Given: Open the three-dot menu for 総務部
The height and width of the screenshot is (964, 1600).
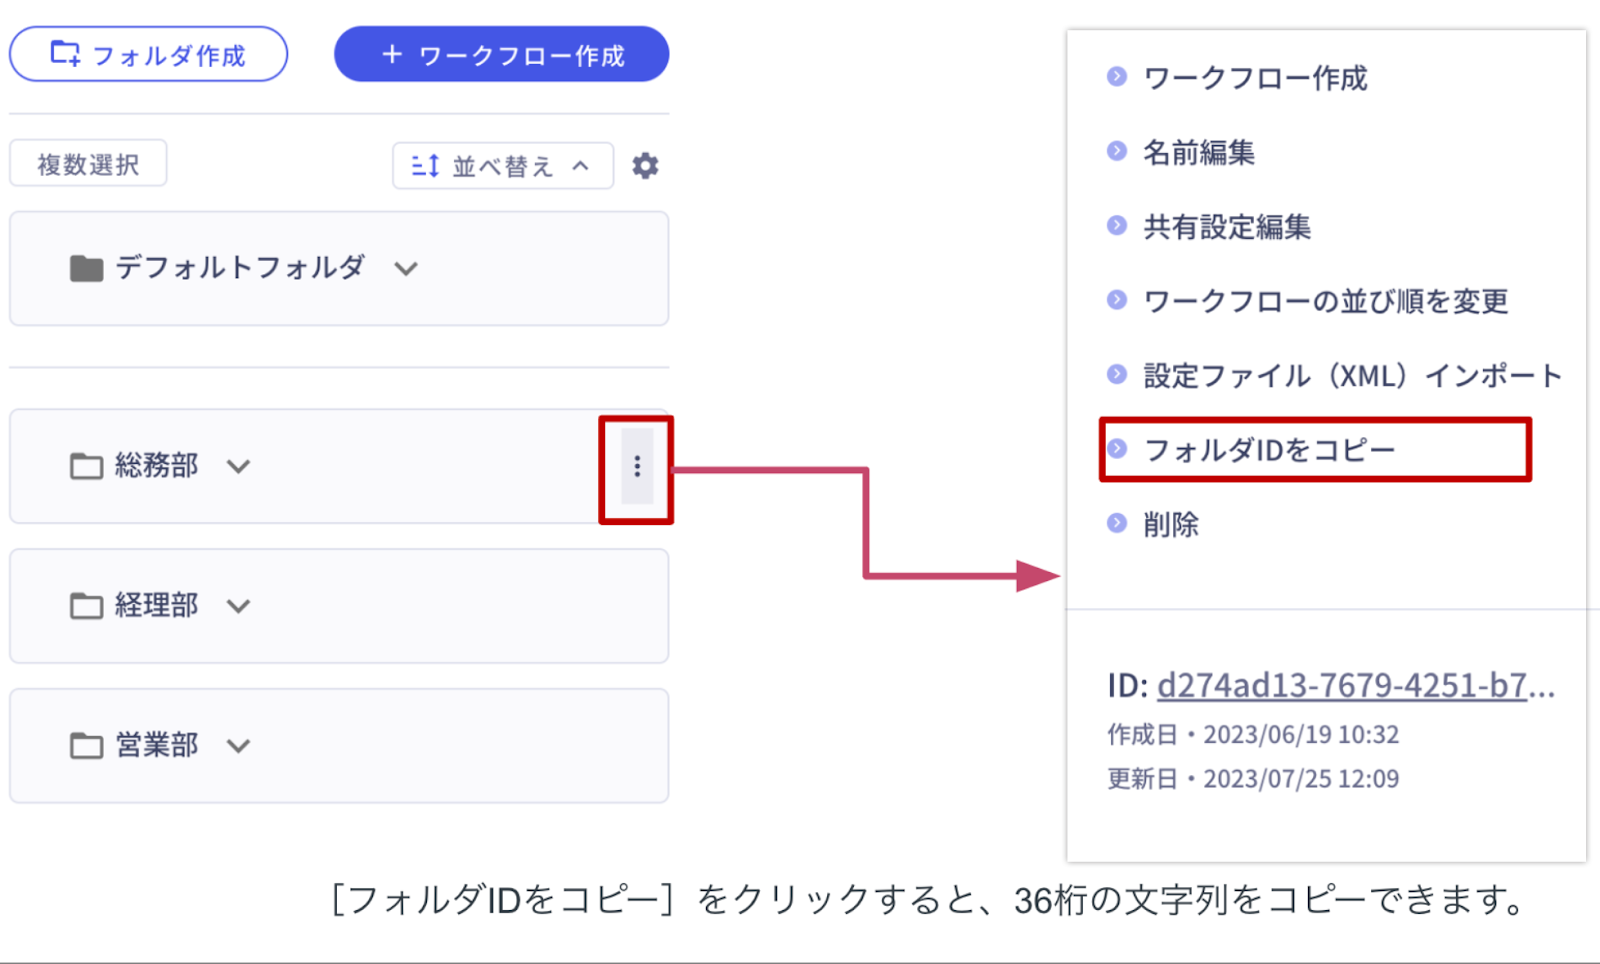Looking at the screenshot, I should 637,466.
